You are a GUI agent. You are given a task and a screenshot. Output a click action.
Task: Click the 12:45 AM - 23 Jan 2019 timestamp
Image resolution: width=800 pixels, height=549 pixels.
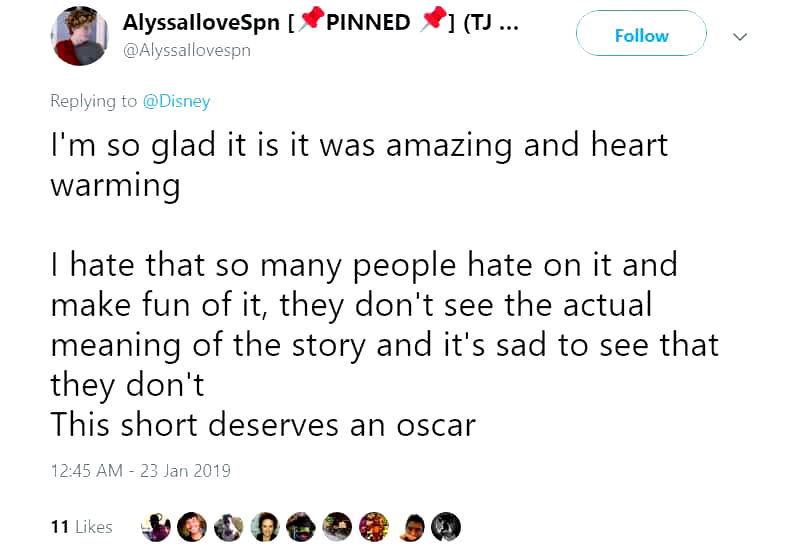[141, 470]
